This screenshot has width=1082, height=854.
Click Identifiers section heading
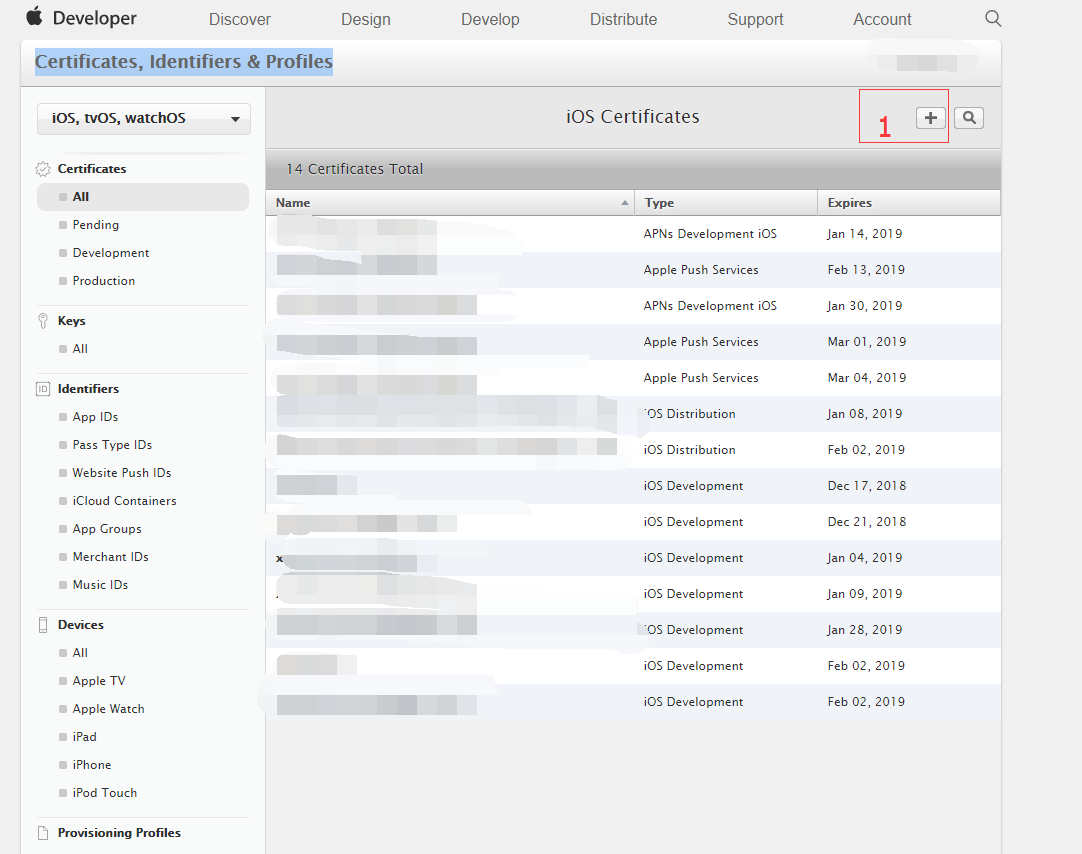click(88, 389)
